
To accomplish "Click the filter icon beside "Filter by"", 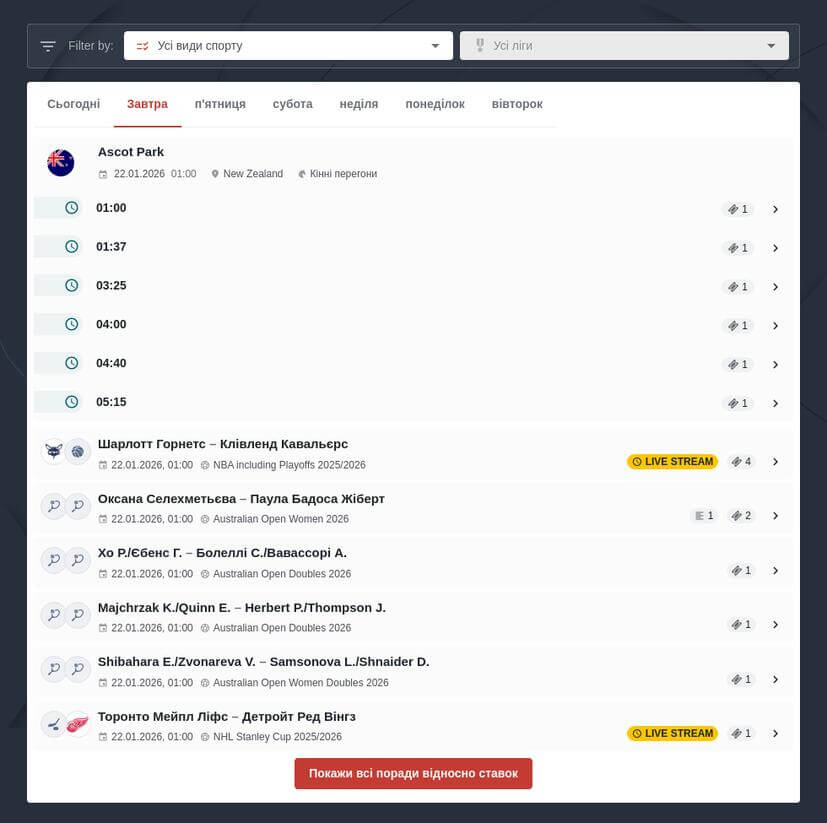I will pyautogui.click(x=47, y=45).
